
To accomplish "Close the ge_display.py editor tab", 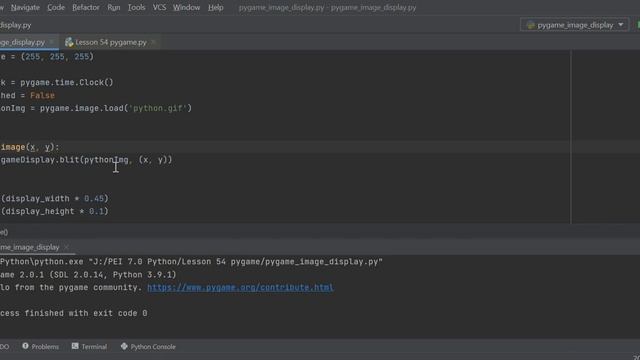I will 51,42.
